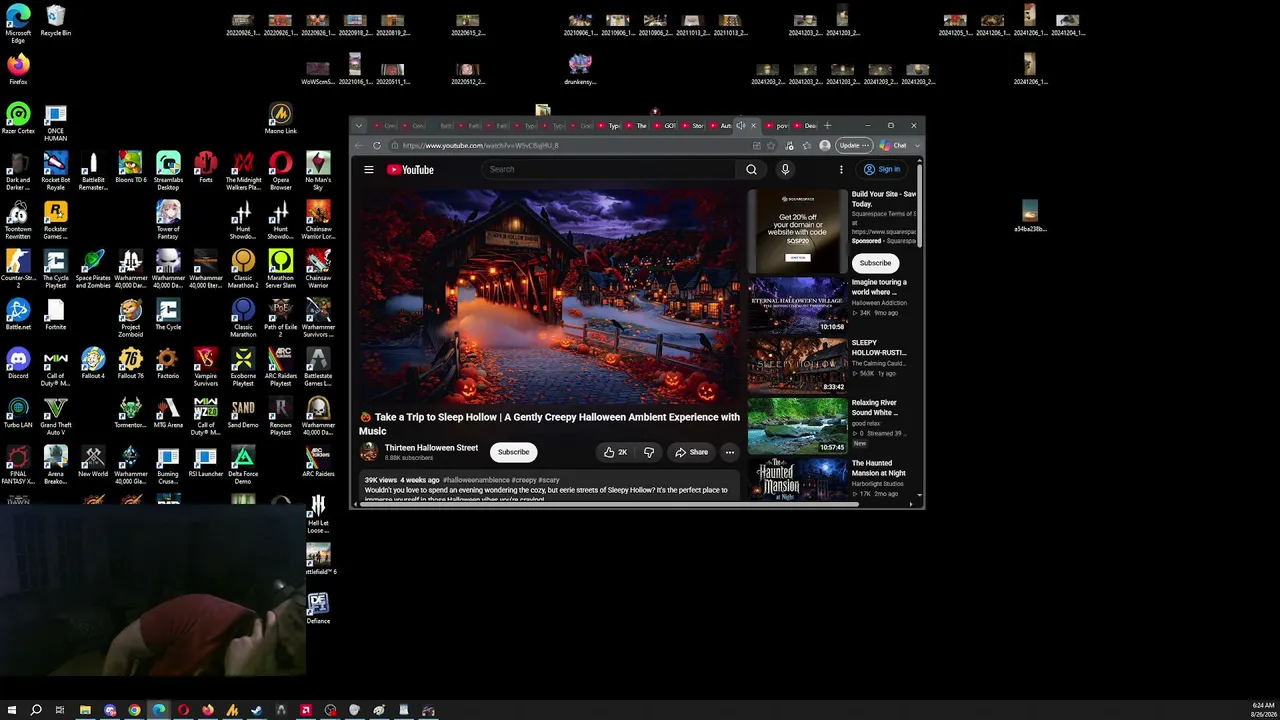Open No Man's Sky desktop shortcut
The height and width of the screenshot is (720, 1280).
pyautogui.click(x=318, y=170)
